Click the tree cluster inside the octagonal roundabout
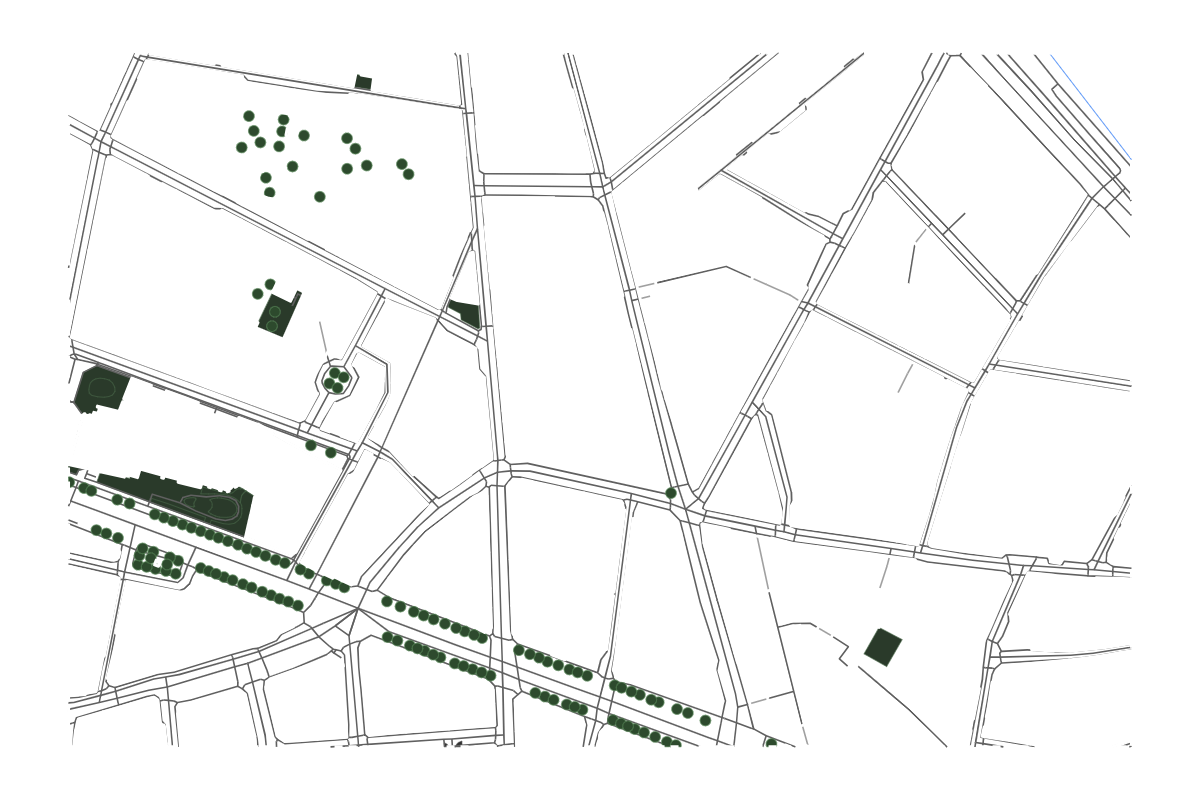 pyautogui.click(x=337, y=380)
